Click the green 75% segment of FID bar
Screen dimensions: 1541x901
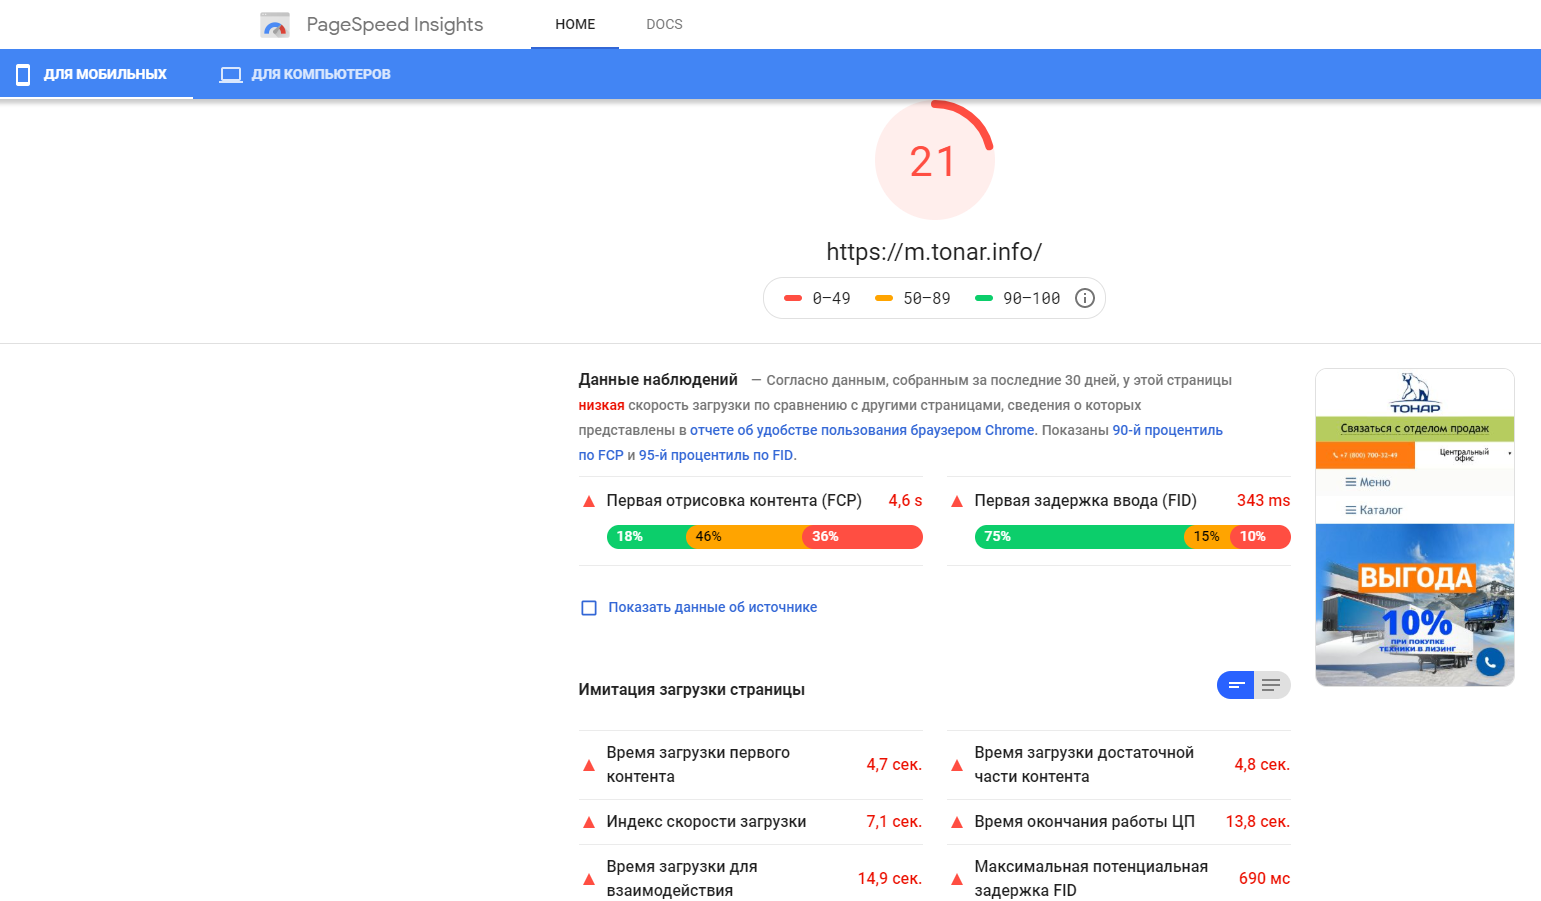tap(1079, 537)
